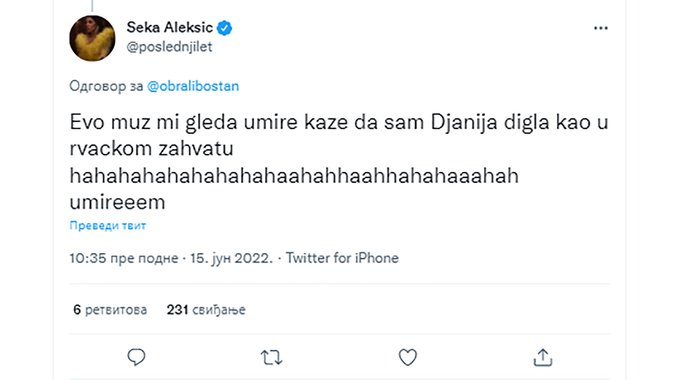View the 231 свиђање likes list

[206, 310]
